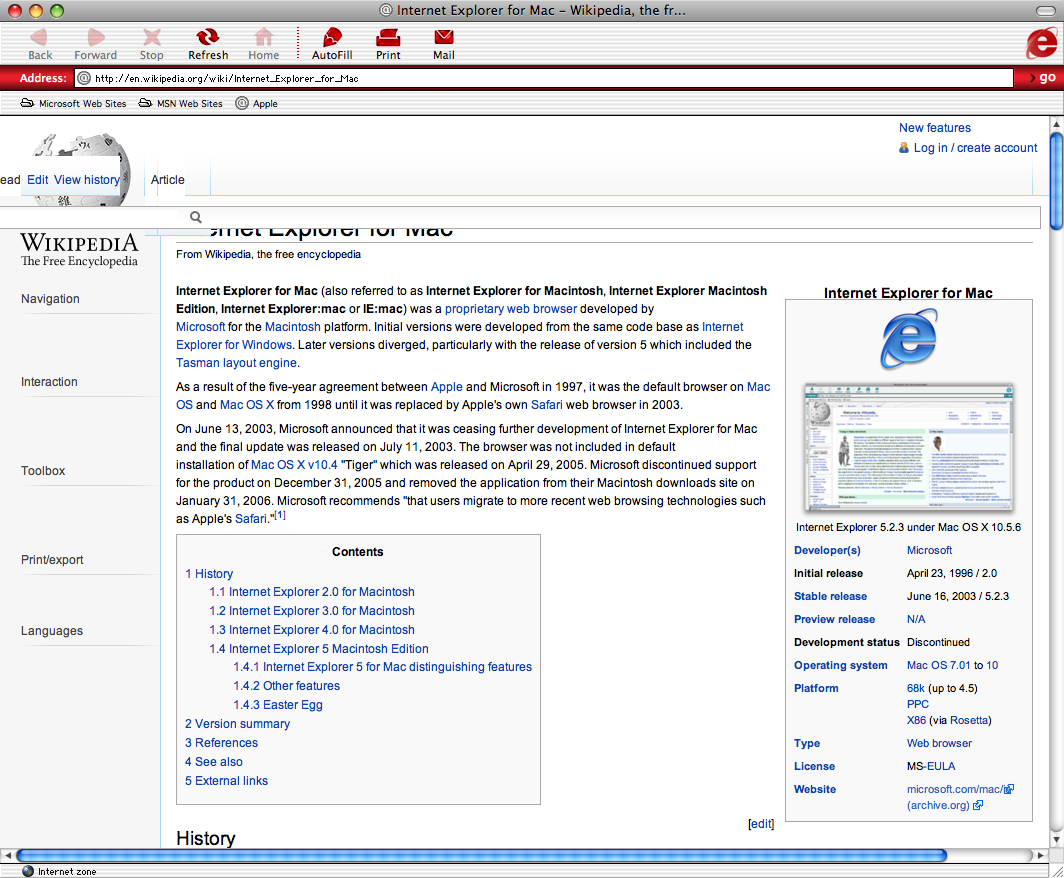The image size is (1064, 878).
Task: Open the Tasman layout engine link
Action: click(236, 363)
